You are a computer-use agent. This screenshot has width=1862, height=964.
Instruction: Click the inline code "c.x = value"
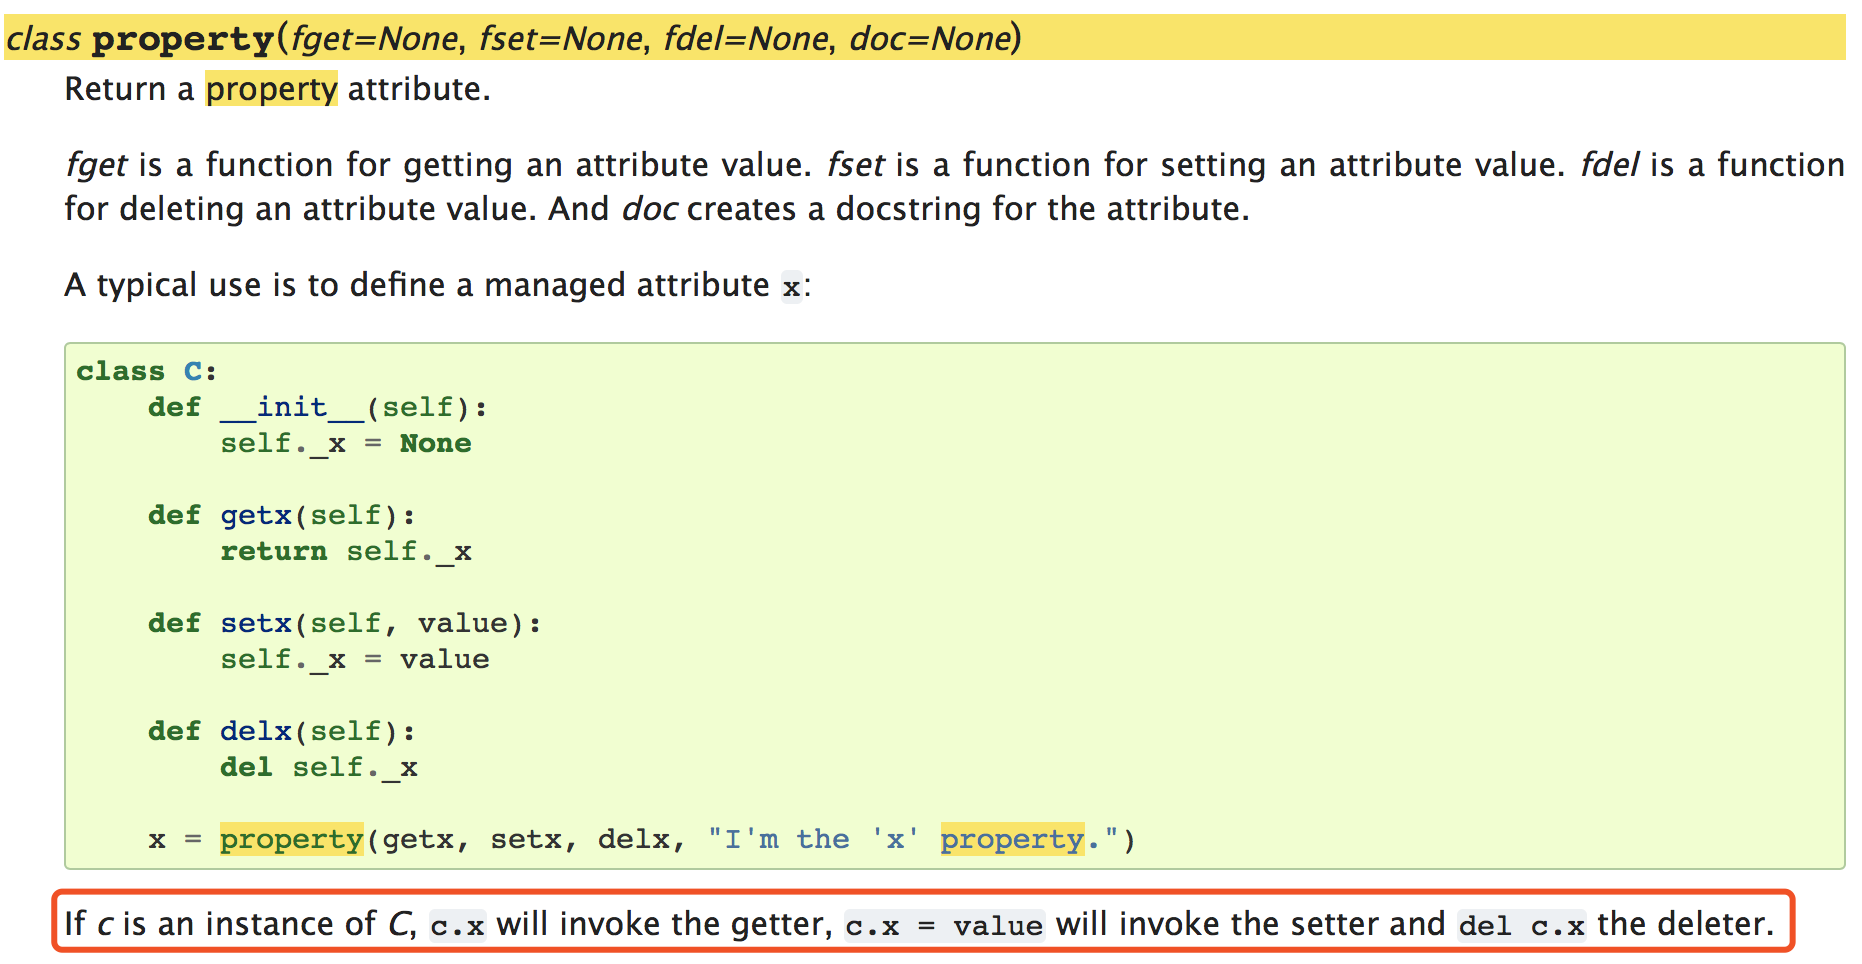click(x=944, y=926)
